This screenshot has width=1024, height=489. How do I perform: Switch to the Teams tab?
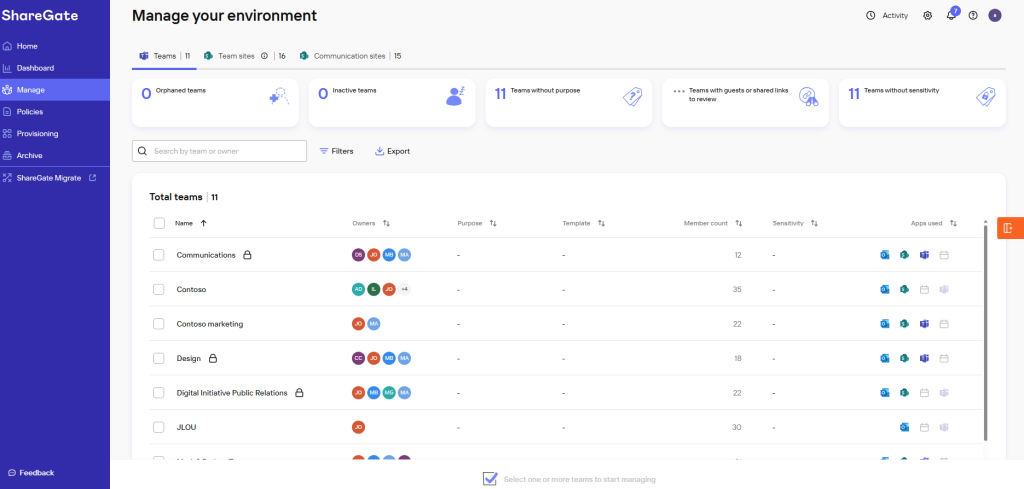click(164, 56)
